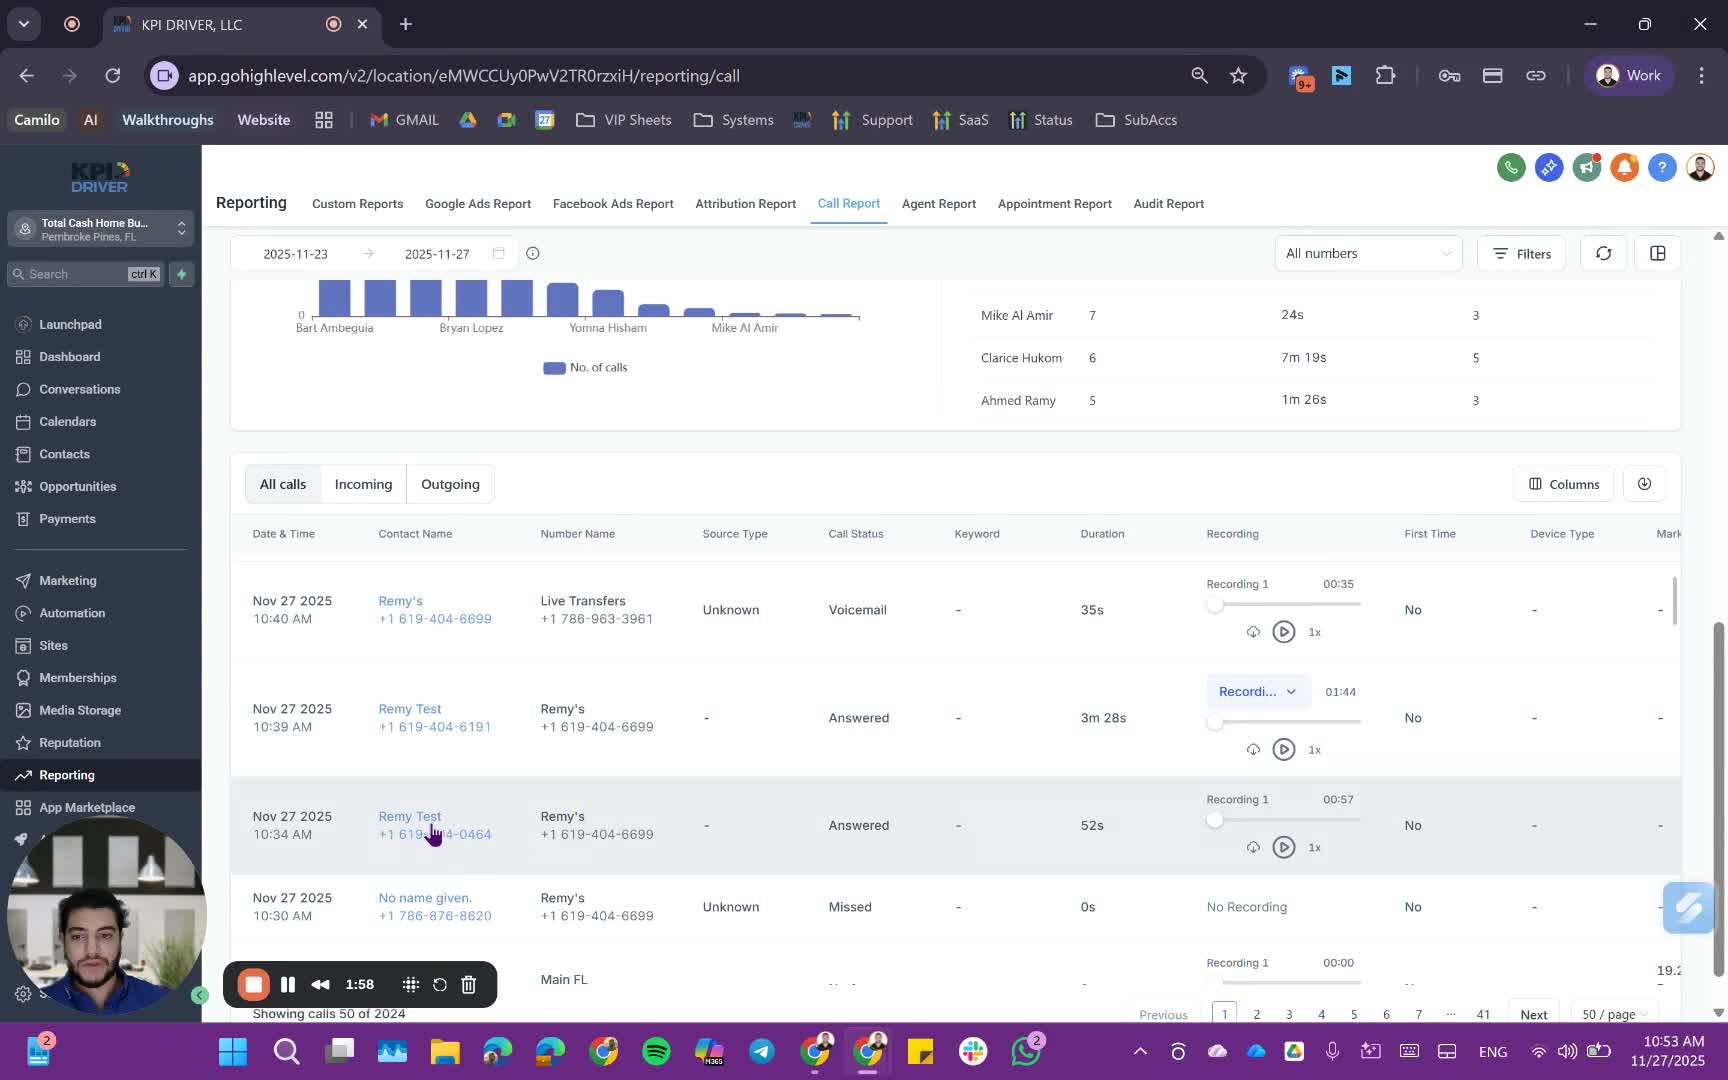Open calendar icon in date range field
1728x1080 pixels.
click(x=498, y=254)
